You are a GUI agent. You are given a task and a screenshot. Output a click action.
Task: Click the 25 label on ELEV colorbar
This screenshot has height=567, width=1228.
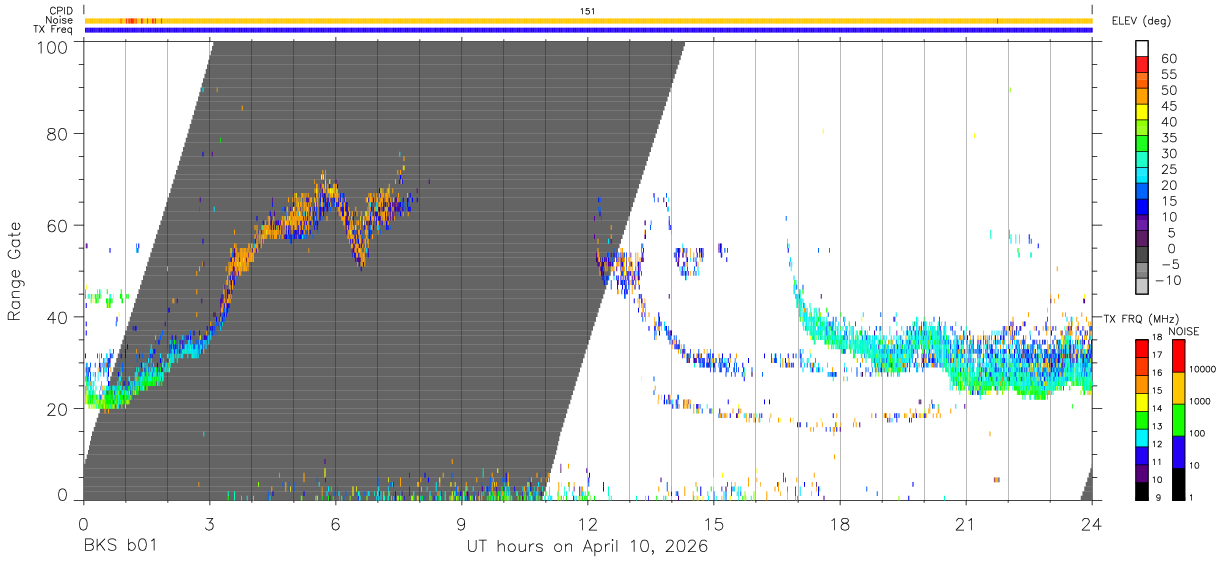(x=1167, y=169)
